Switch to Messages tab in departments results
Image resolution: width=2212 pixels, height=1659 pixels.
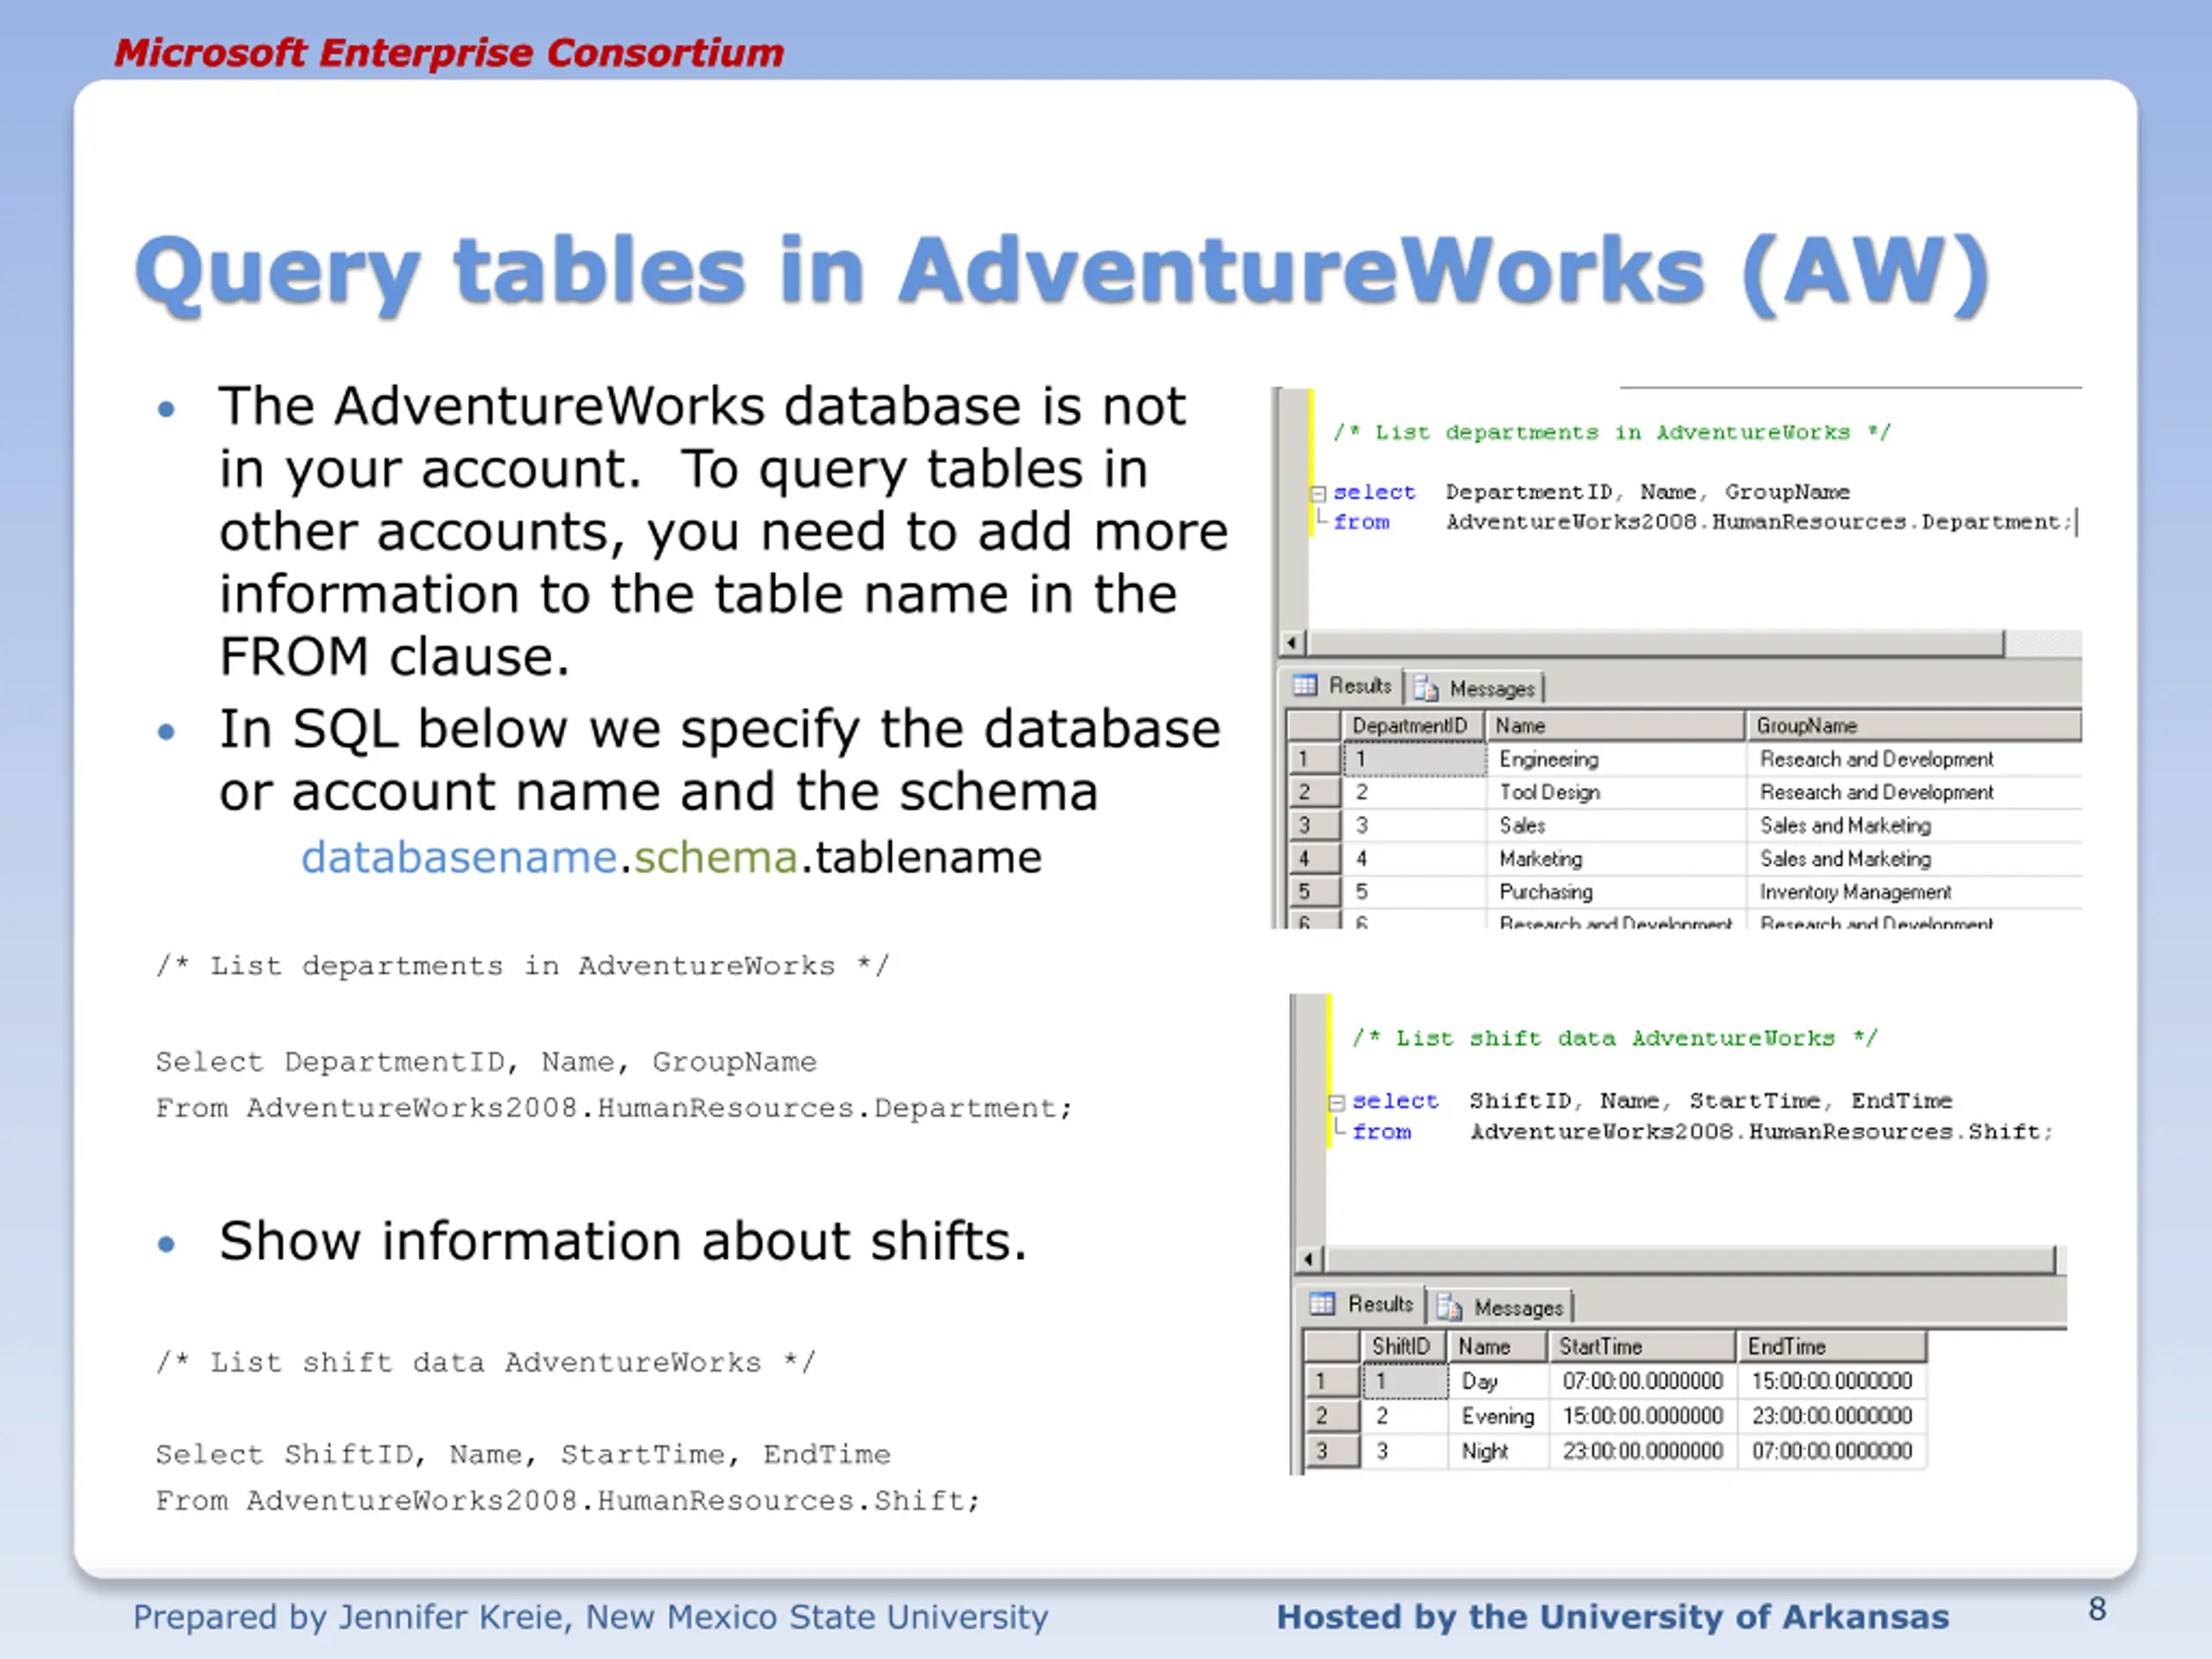pos(1476,688)
